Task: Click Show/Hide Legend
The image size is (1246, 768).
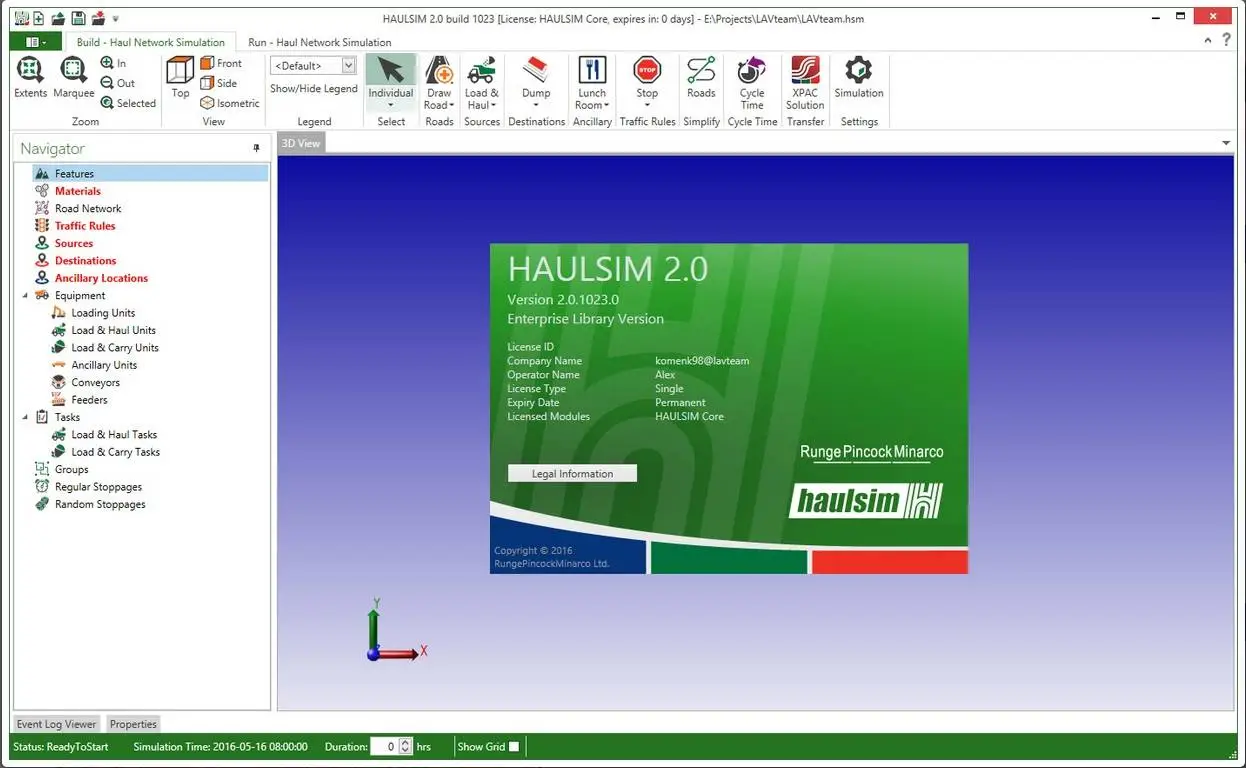Action: [x=313, y=88]
